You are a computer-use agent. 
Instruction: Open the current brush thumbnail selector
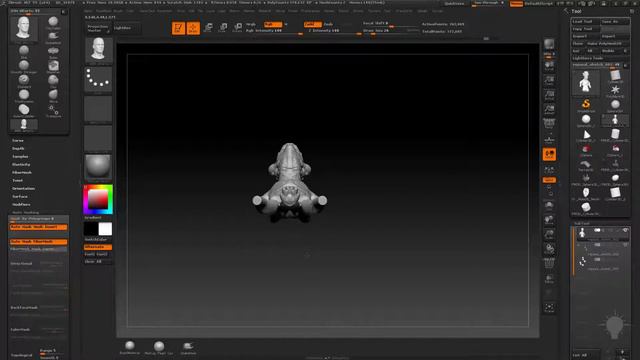point(98,50)
